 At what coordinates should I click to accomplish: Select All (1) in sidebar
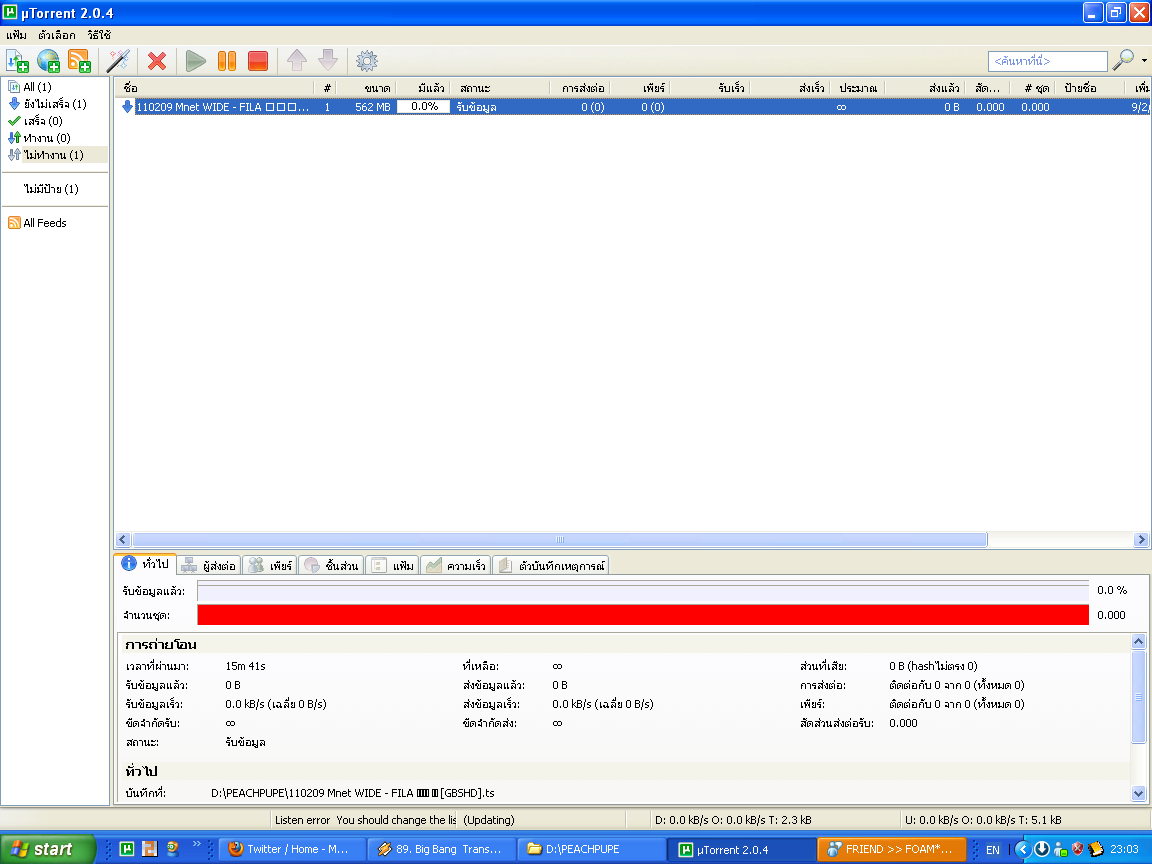(37, 87)
